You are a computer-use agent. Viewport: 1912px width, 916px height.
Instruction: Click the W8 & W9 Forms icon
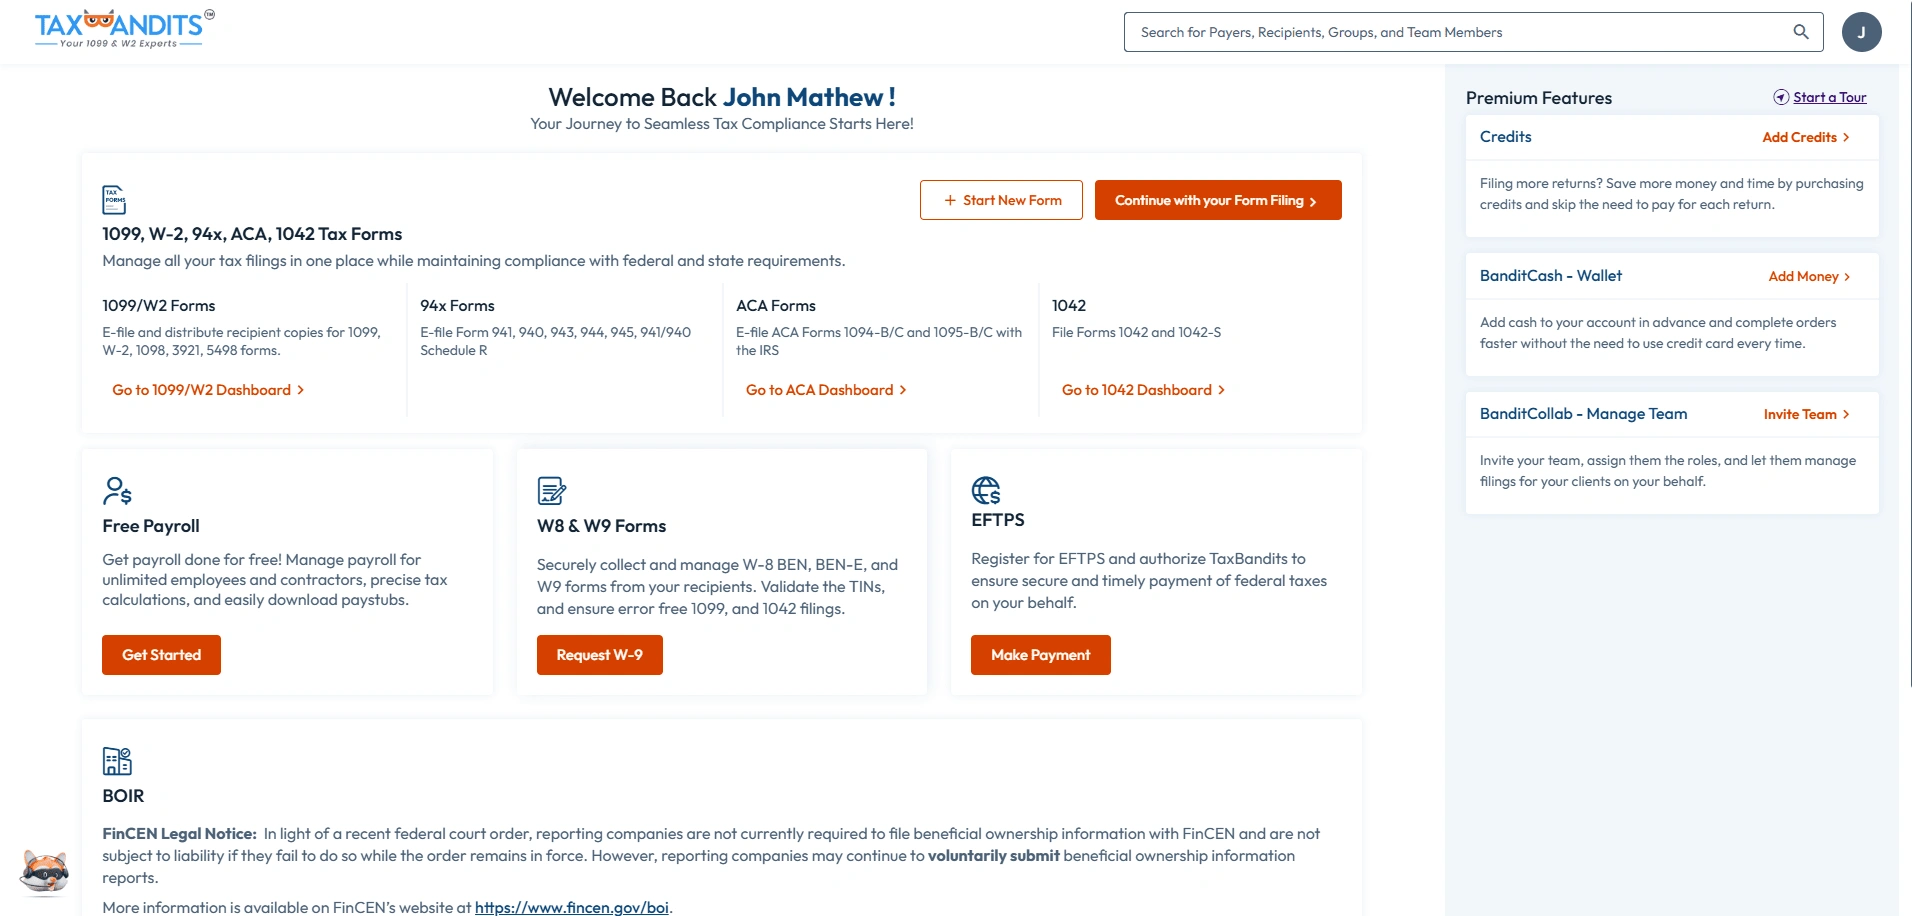pyautogui.click(x=551, y=491)
